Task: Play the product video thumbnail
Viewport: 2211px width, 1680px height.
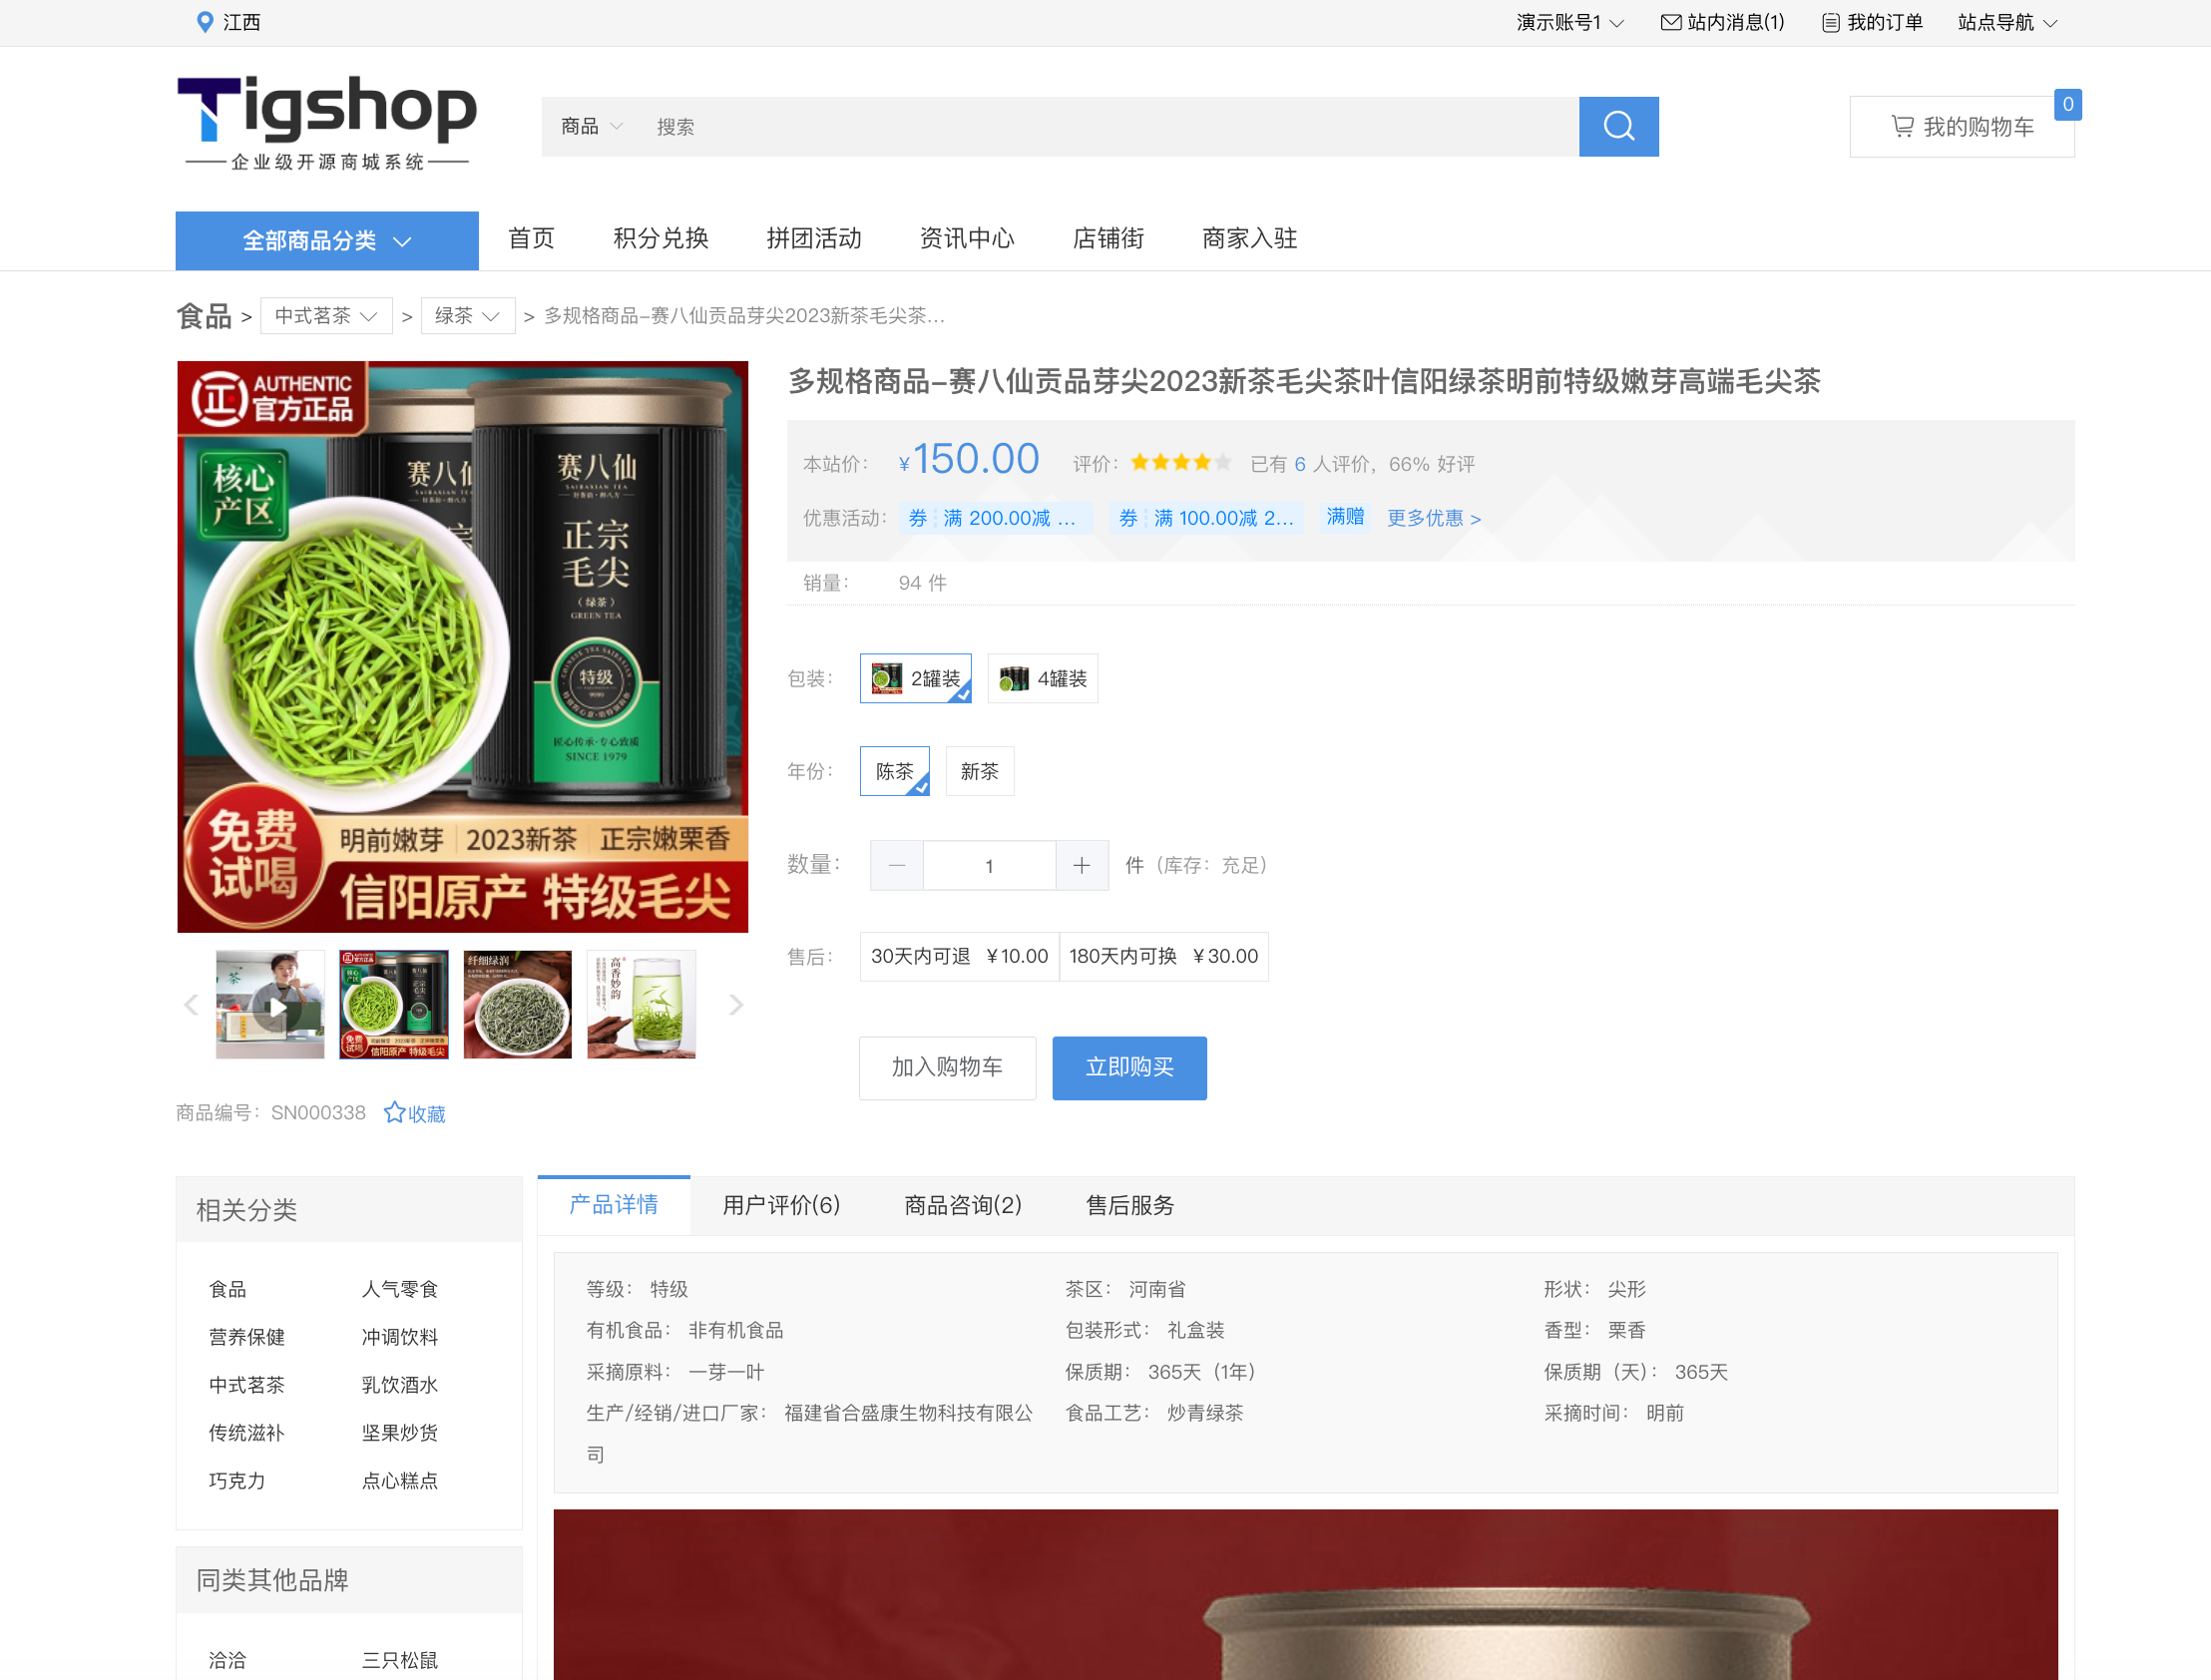Action: [x=270, y=1004]
